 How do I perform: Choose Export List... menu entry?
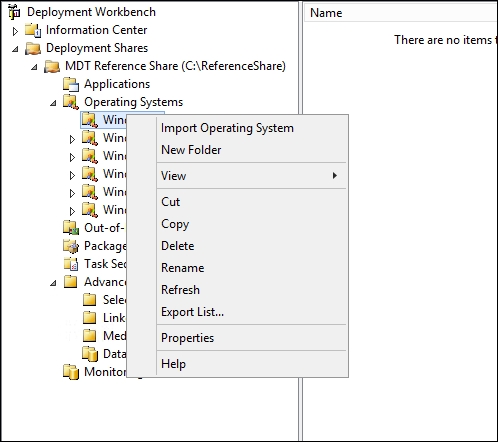pyautogui.click(x=192, y=312)
